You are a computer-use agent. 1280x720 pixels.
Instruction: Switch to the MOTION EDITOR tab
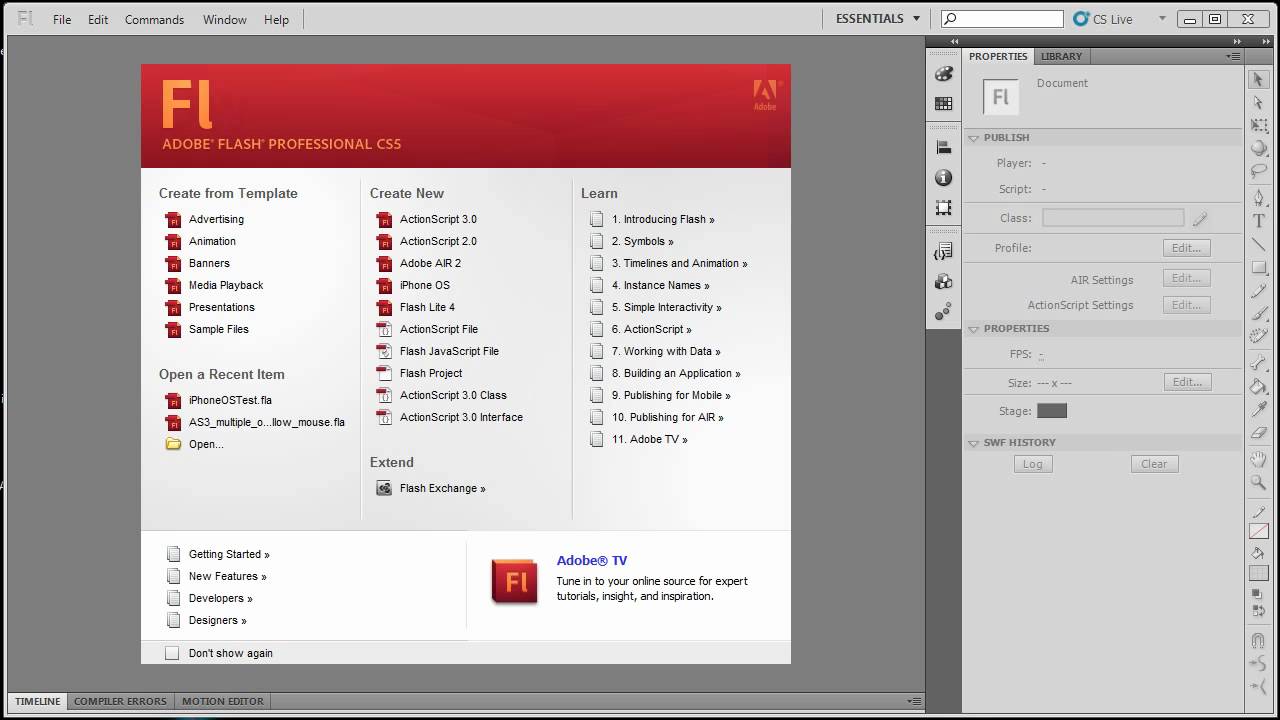click(223, 701)
